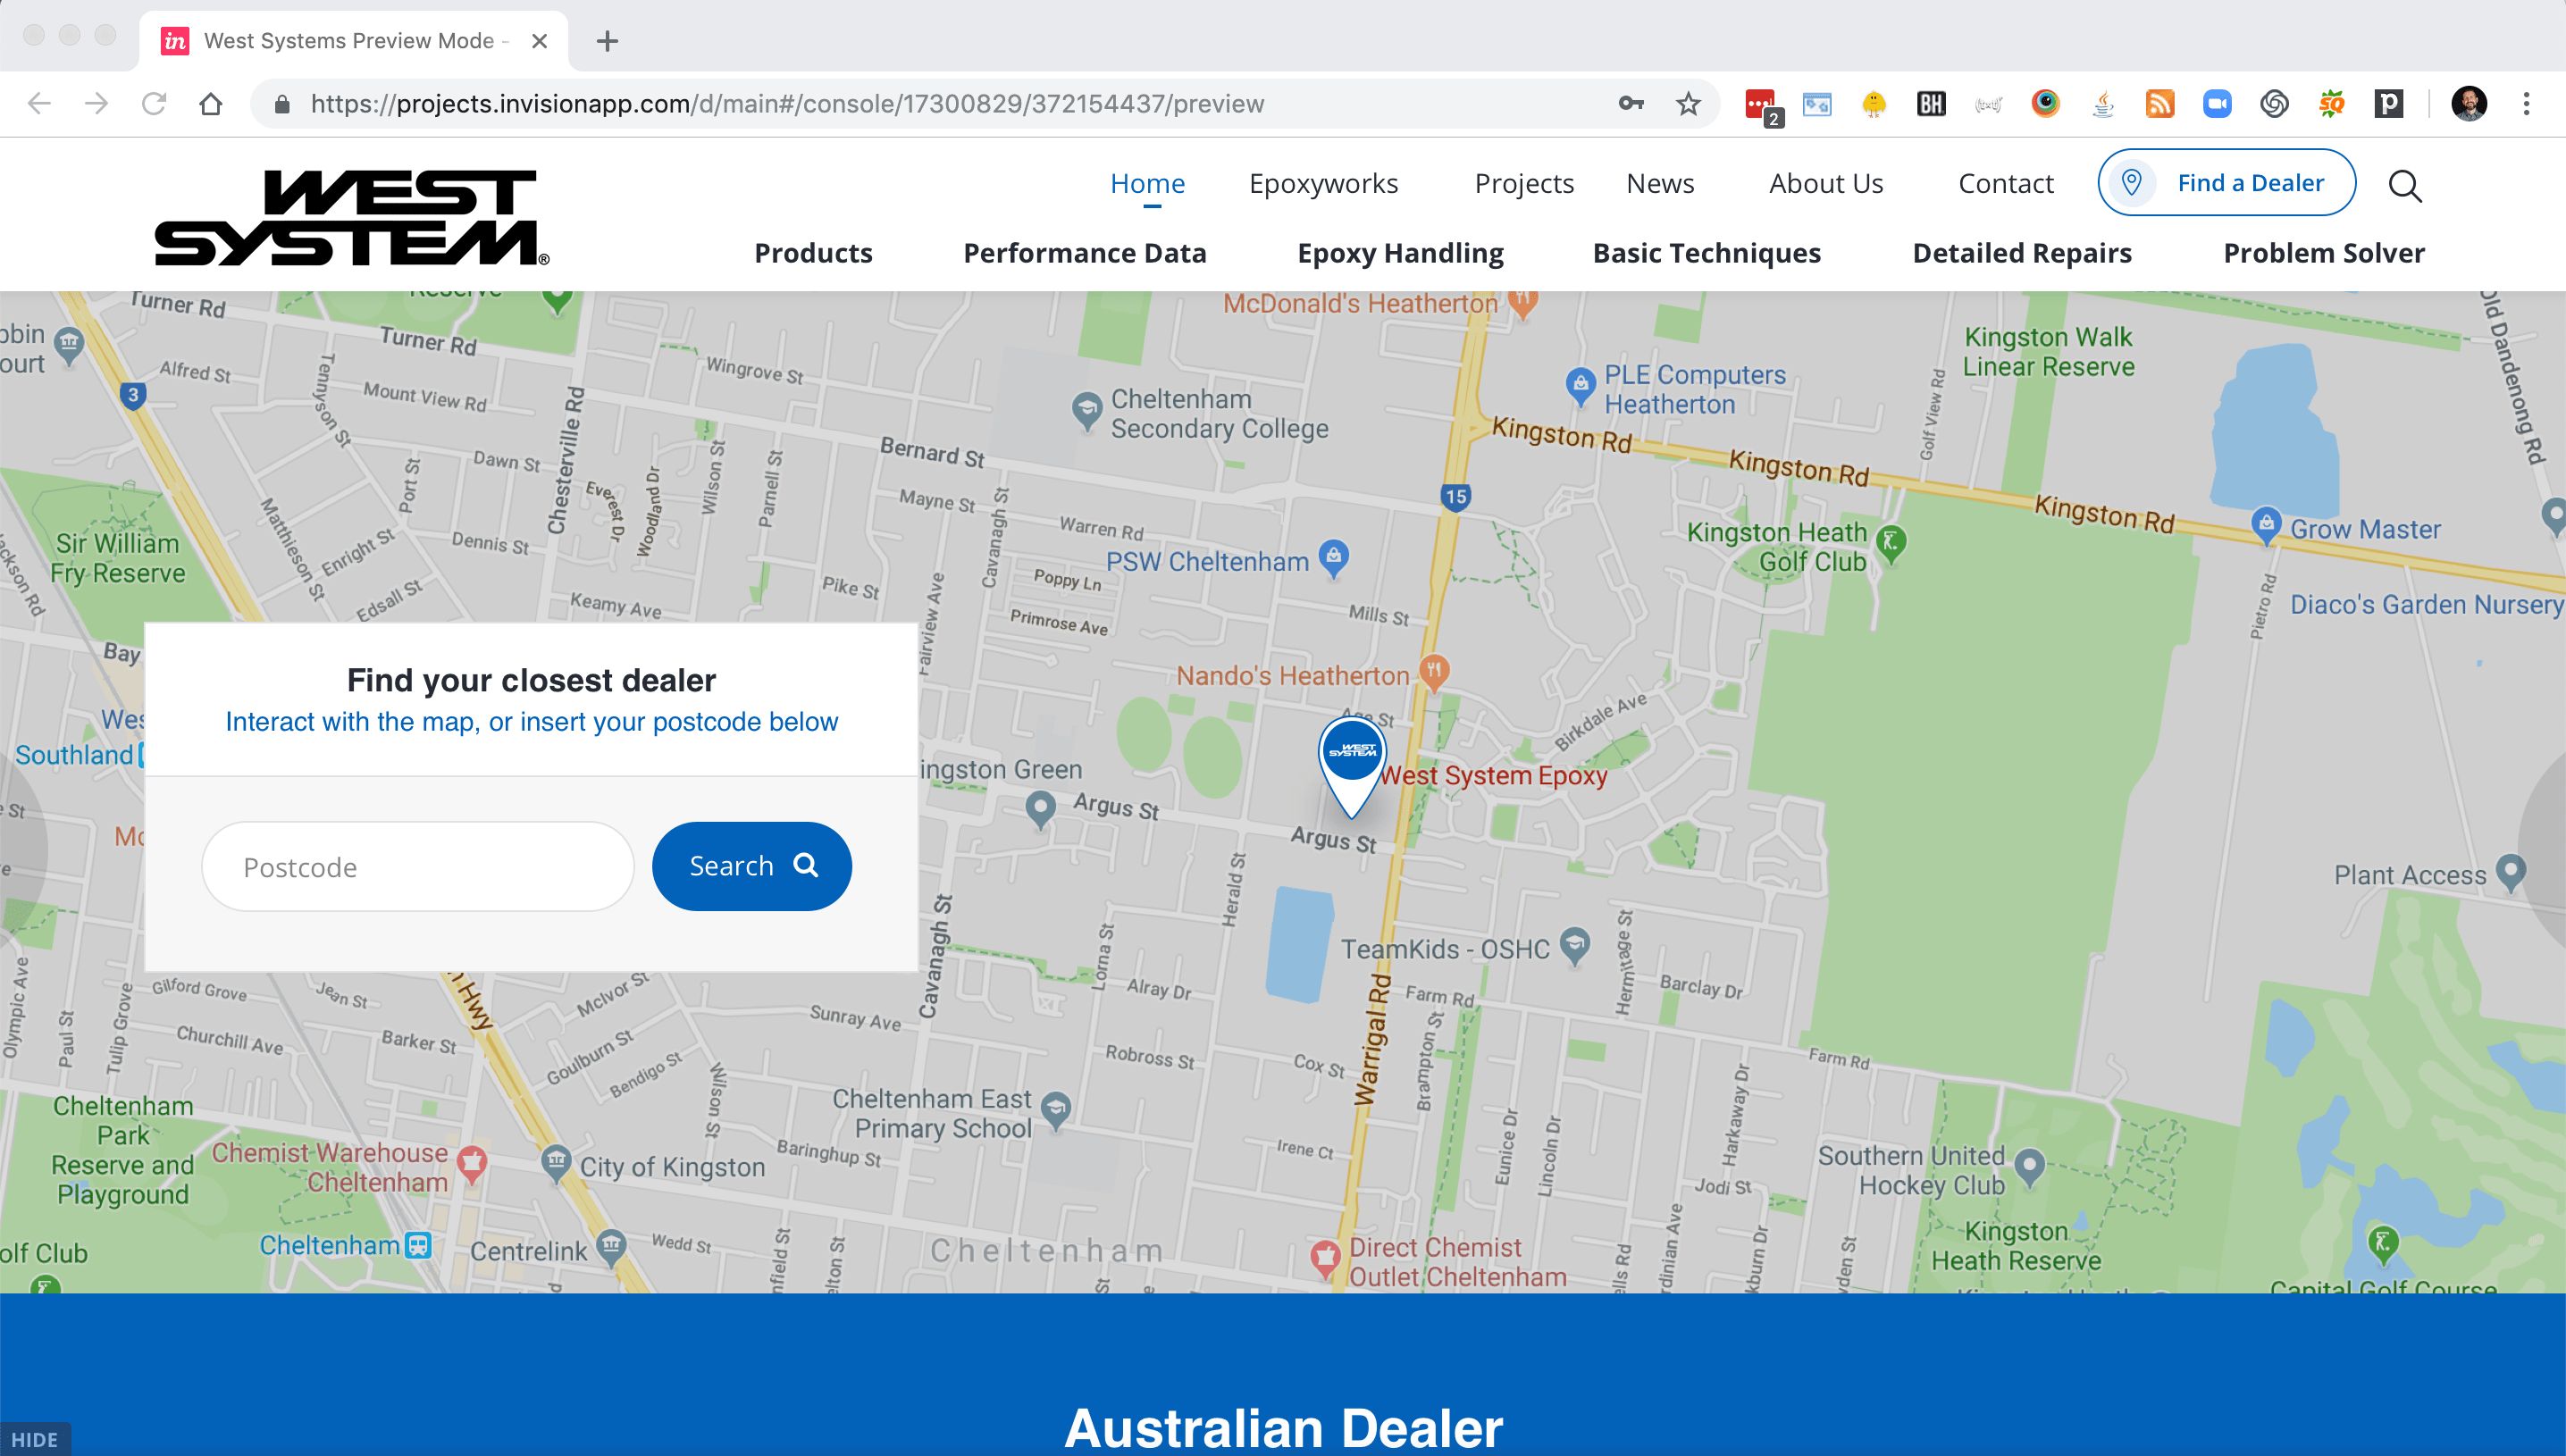Go to browser home icon
The image size is (2566, 1456).
210,103
